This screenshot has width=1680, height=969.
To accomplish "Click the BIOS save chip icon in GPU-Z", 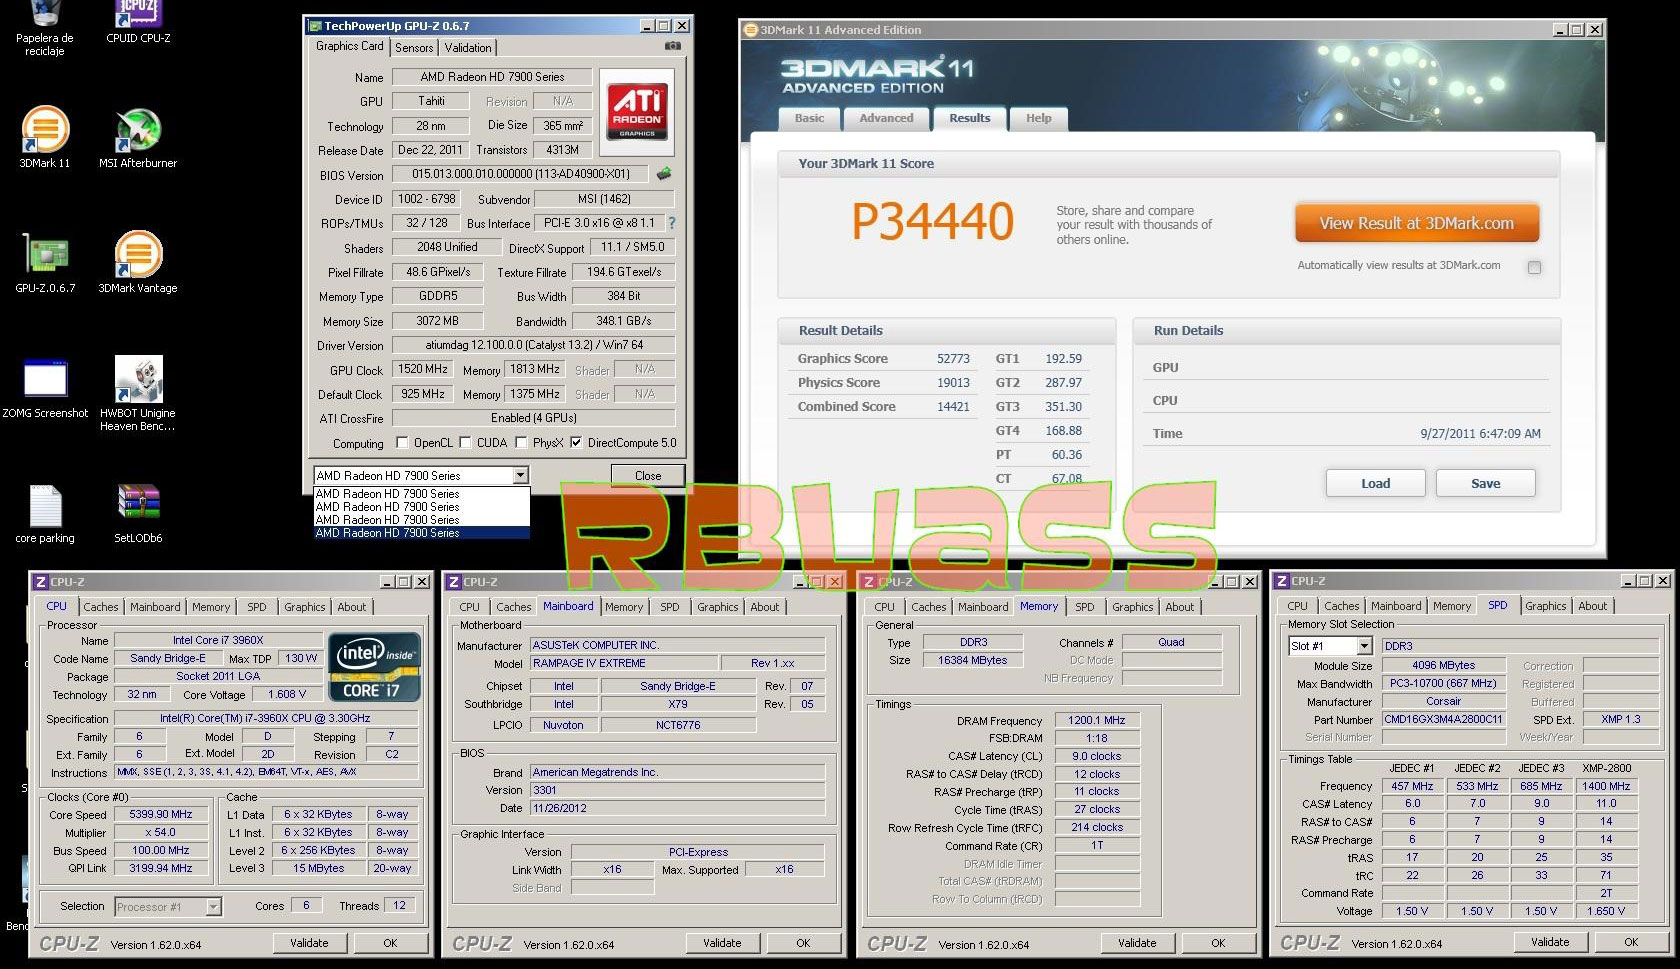I will click(x=664, y=174).
